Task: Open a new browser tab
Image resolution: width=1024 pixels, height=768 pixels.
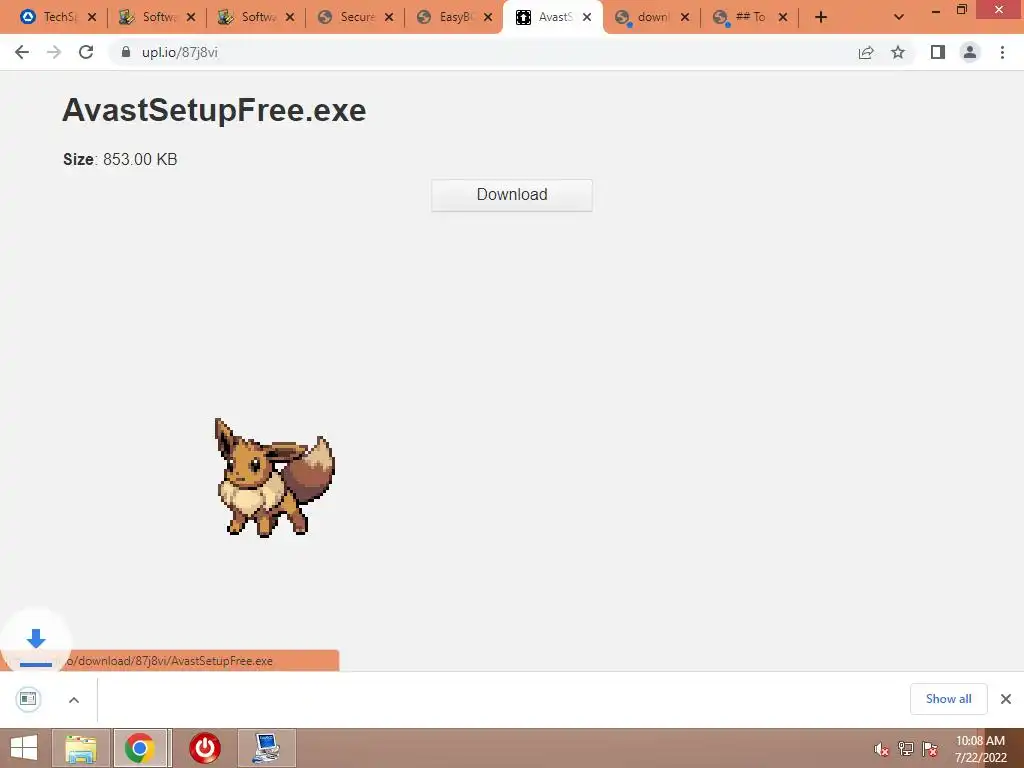Action: tap(821, 17)
